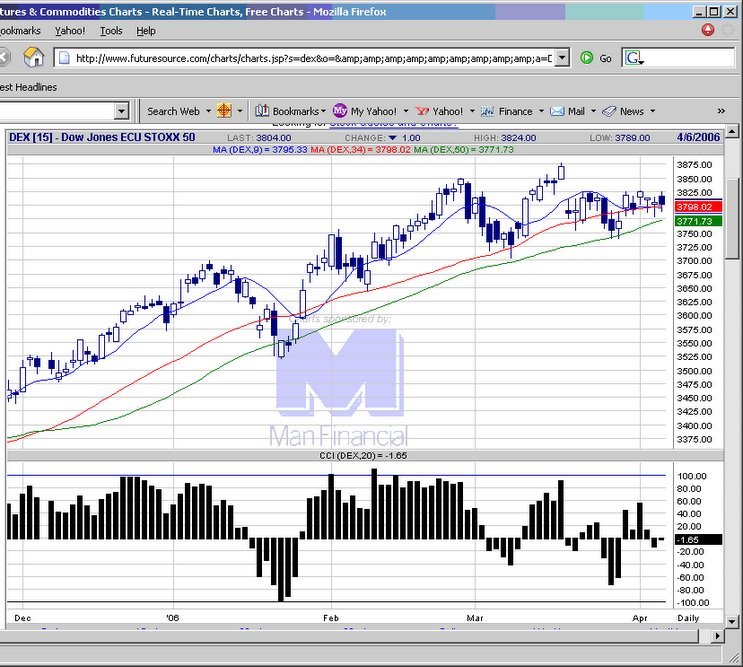Expand Yahoo! dropdown arrow
This screenshot has height=667, width=743.
pos(472,111)
